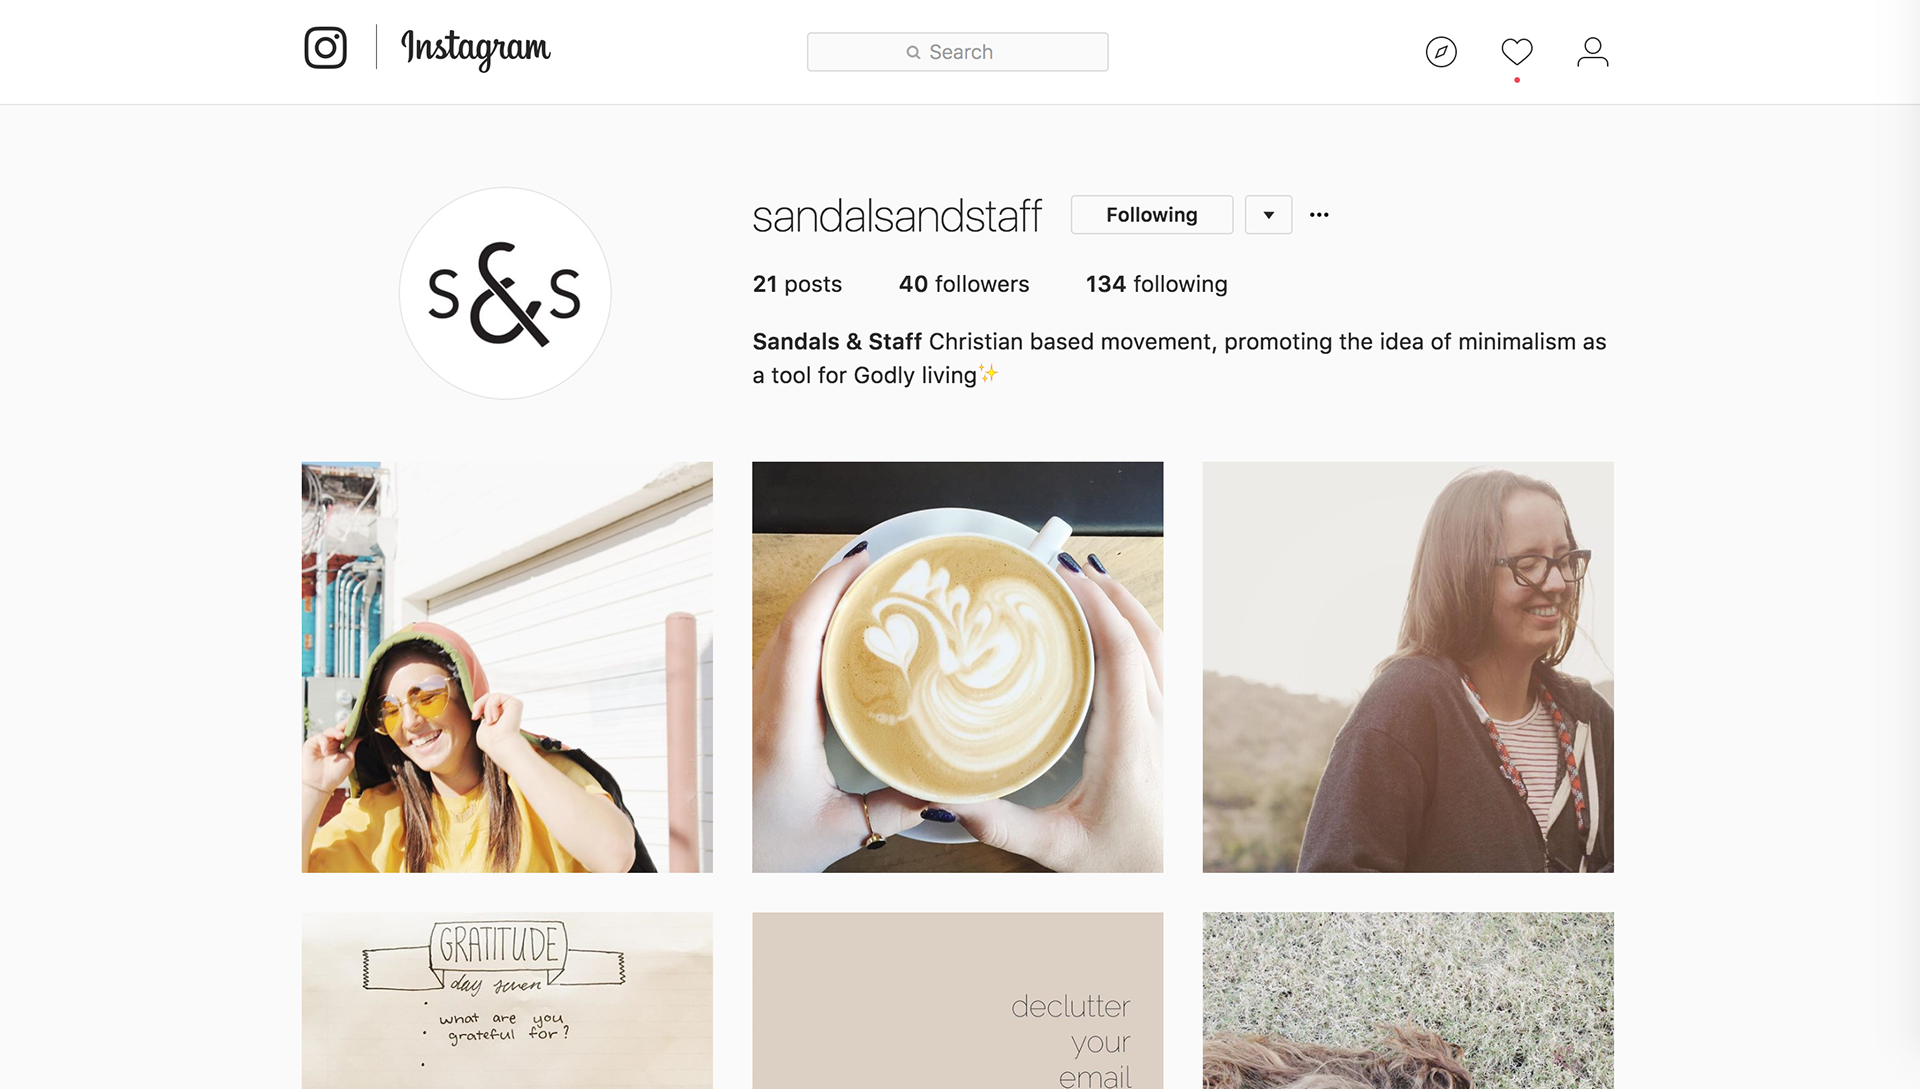1920x1089 pixels.
Task: Click into the Search field
Action: pyautogui.click(x=958, y=52)
